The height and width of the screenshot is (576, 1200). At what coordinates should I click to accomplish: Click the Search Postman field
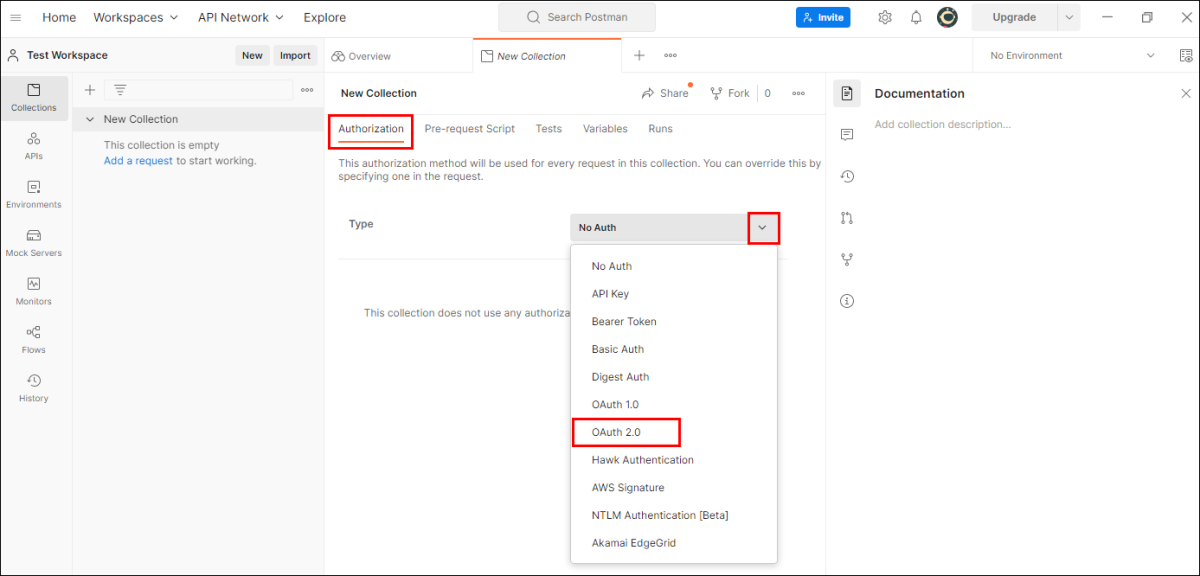(x=577, y=17)
